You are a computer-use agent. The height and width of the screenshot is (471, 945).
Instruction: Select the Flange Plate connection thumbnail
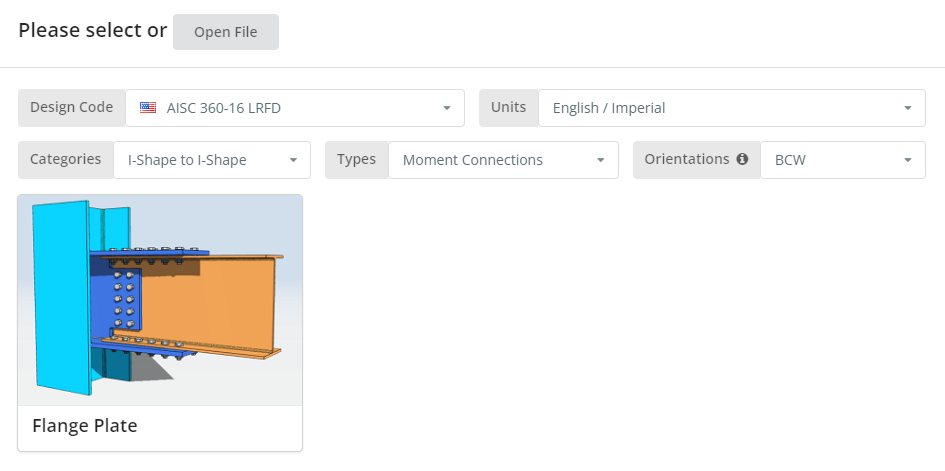160,300
